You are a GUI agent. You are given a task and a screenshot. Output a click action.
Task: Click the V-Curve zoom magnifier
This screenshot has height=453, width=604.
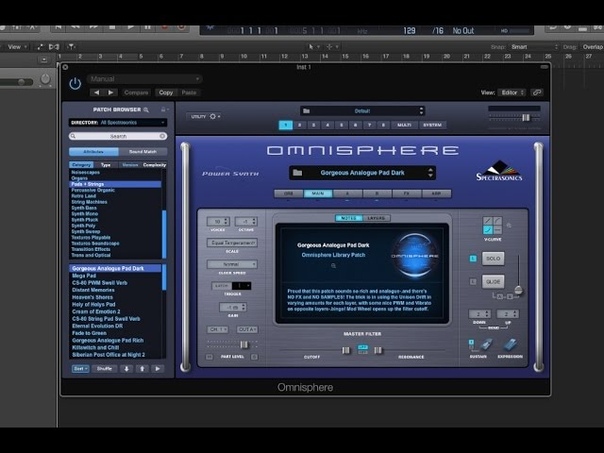tap(509, 225)
